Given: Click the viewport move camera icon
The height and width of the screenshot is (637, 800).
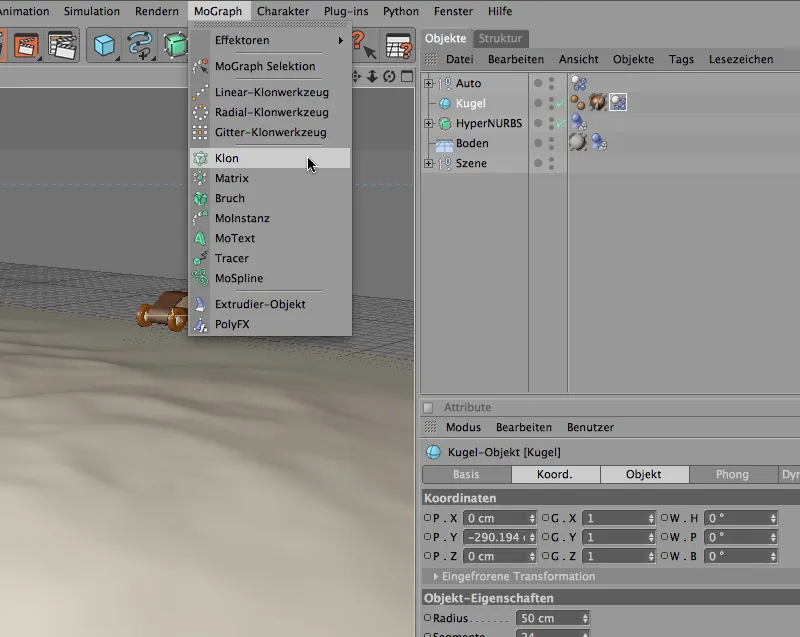Looking at the screenshot, I should [356, 77].
